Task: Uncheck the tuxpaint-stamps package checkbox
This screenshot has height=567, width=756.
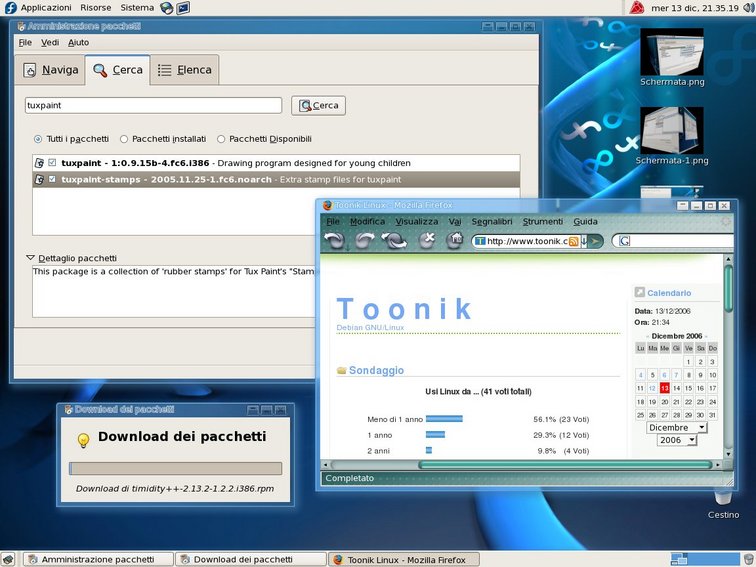Action: [52, 179]
